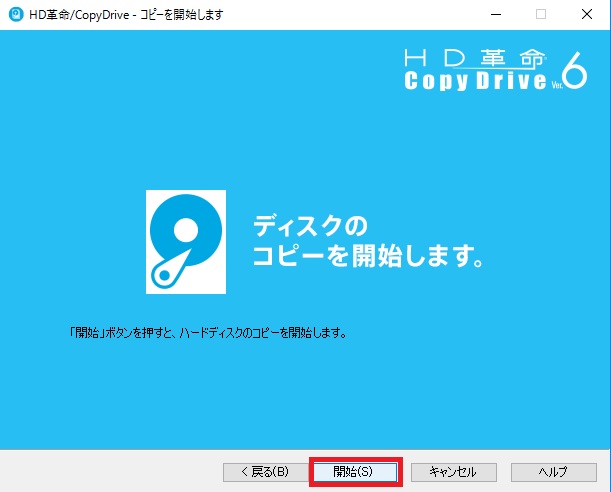This screenshot has height=492, width=611.
Task: Close the CopyDrive window
Action: pyautogui.click(x=587, y=14)
